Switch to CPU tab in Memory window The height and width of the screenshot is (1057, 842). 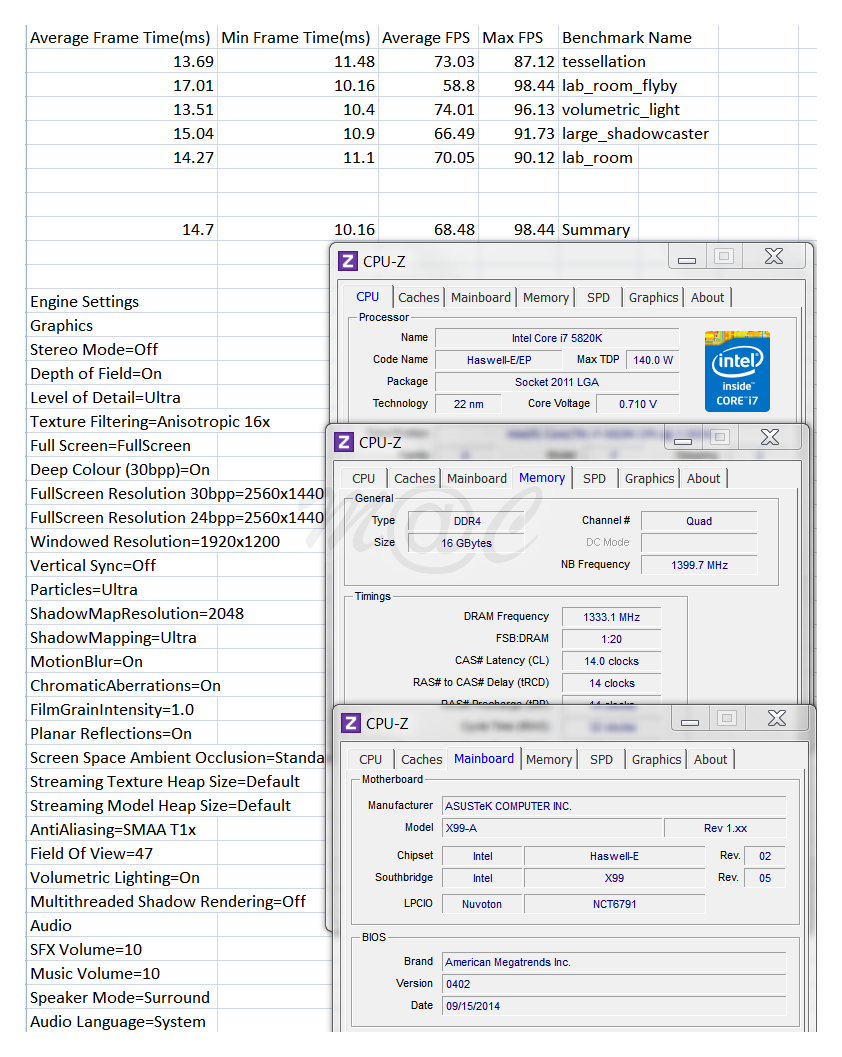363,478
